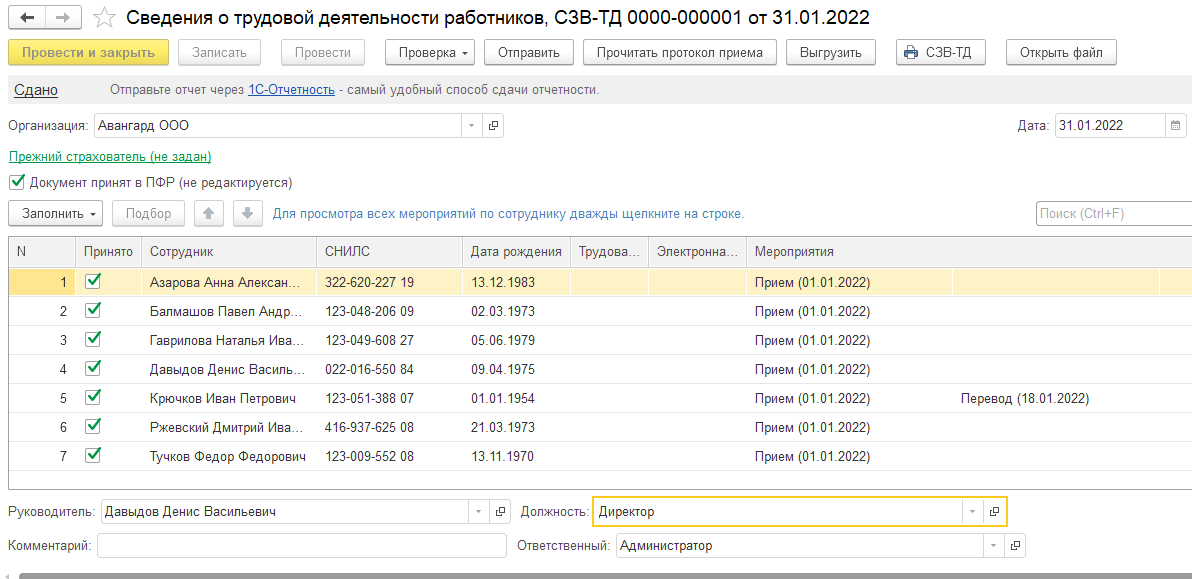Move row down with arrow icon

point(247,213)
